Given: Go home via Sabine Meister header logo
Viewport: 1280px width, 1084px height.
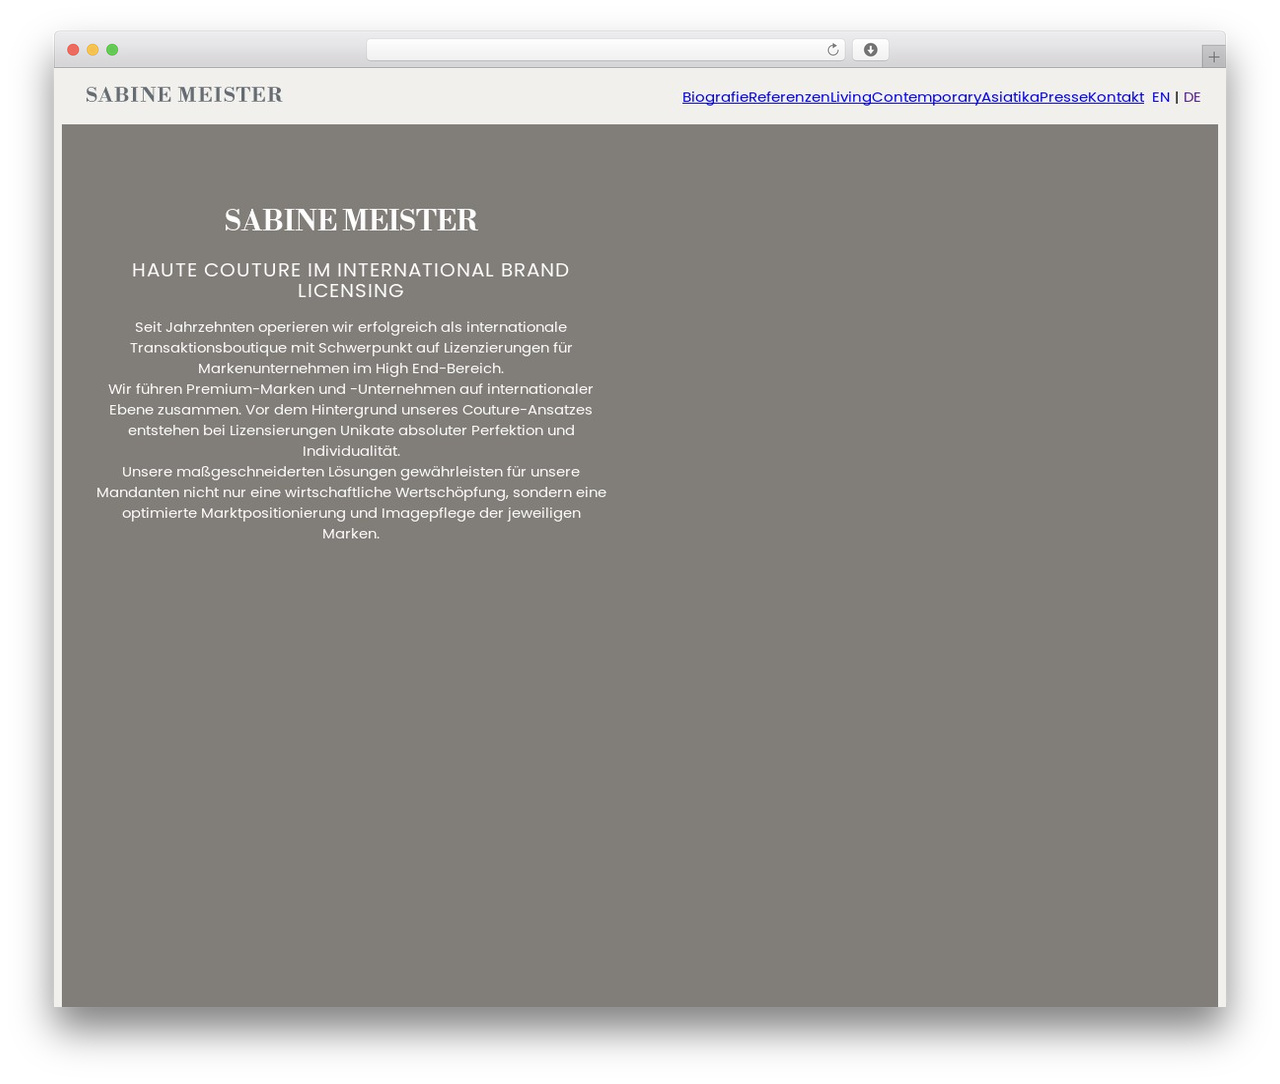Looking at the screenshot, I should tap(184, 95).
